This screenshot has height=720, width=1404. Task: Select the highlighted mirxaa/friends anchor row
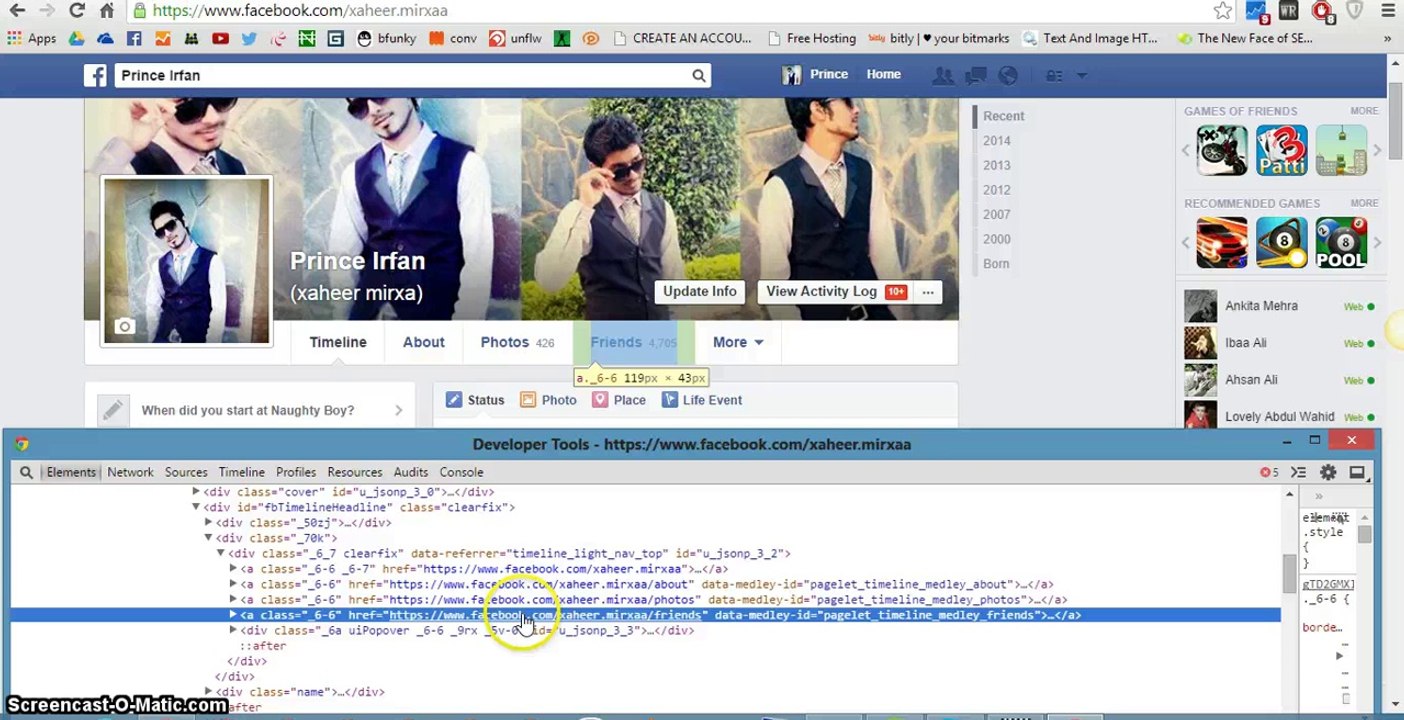click(x=645, y=615)
